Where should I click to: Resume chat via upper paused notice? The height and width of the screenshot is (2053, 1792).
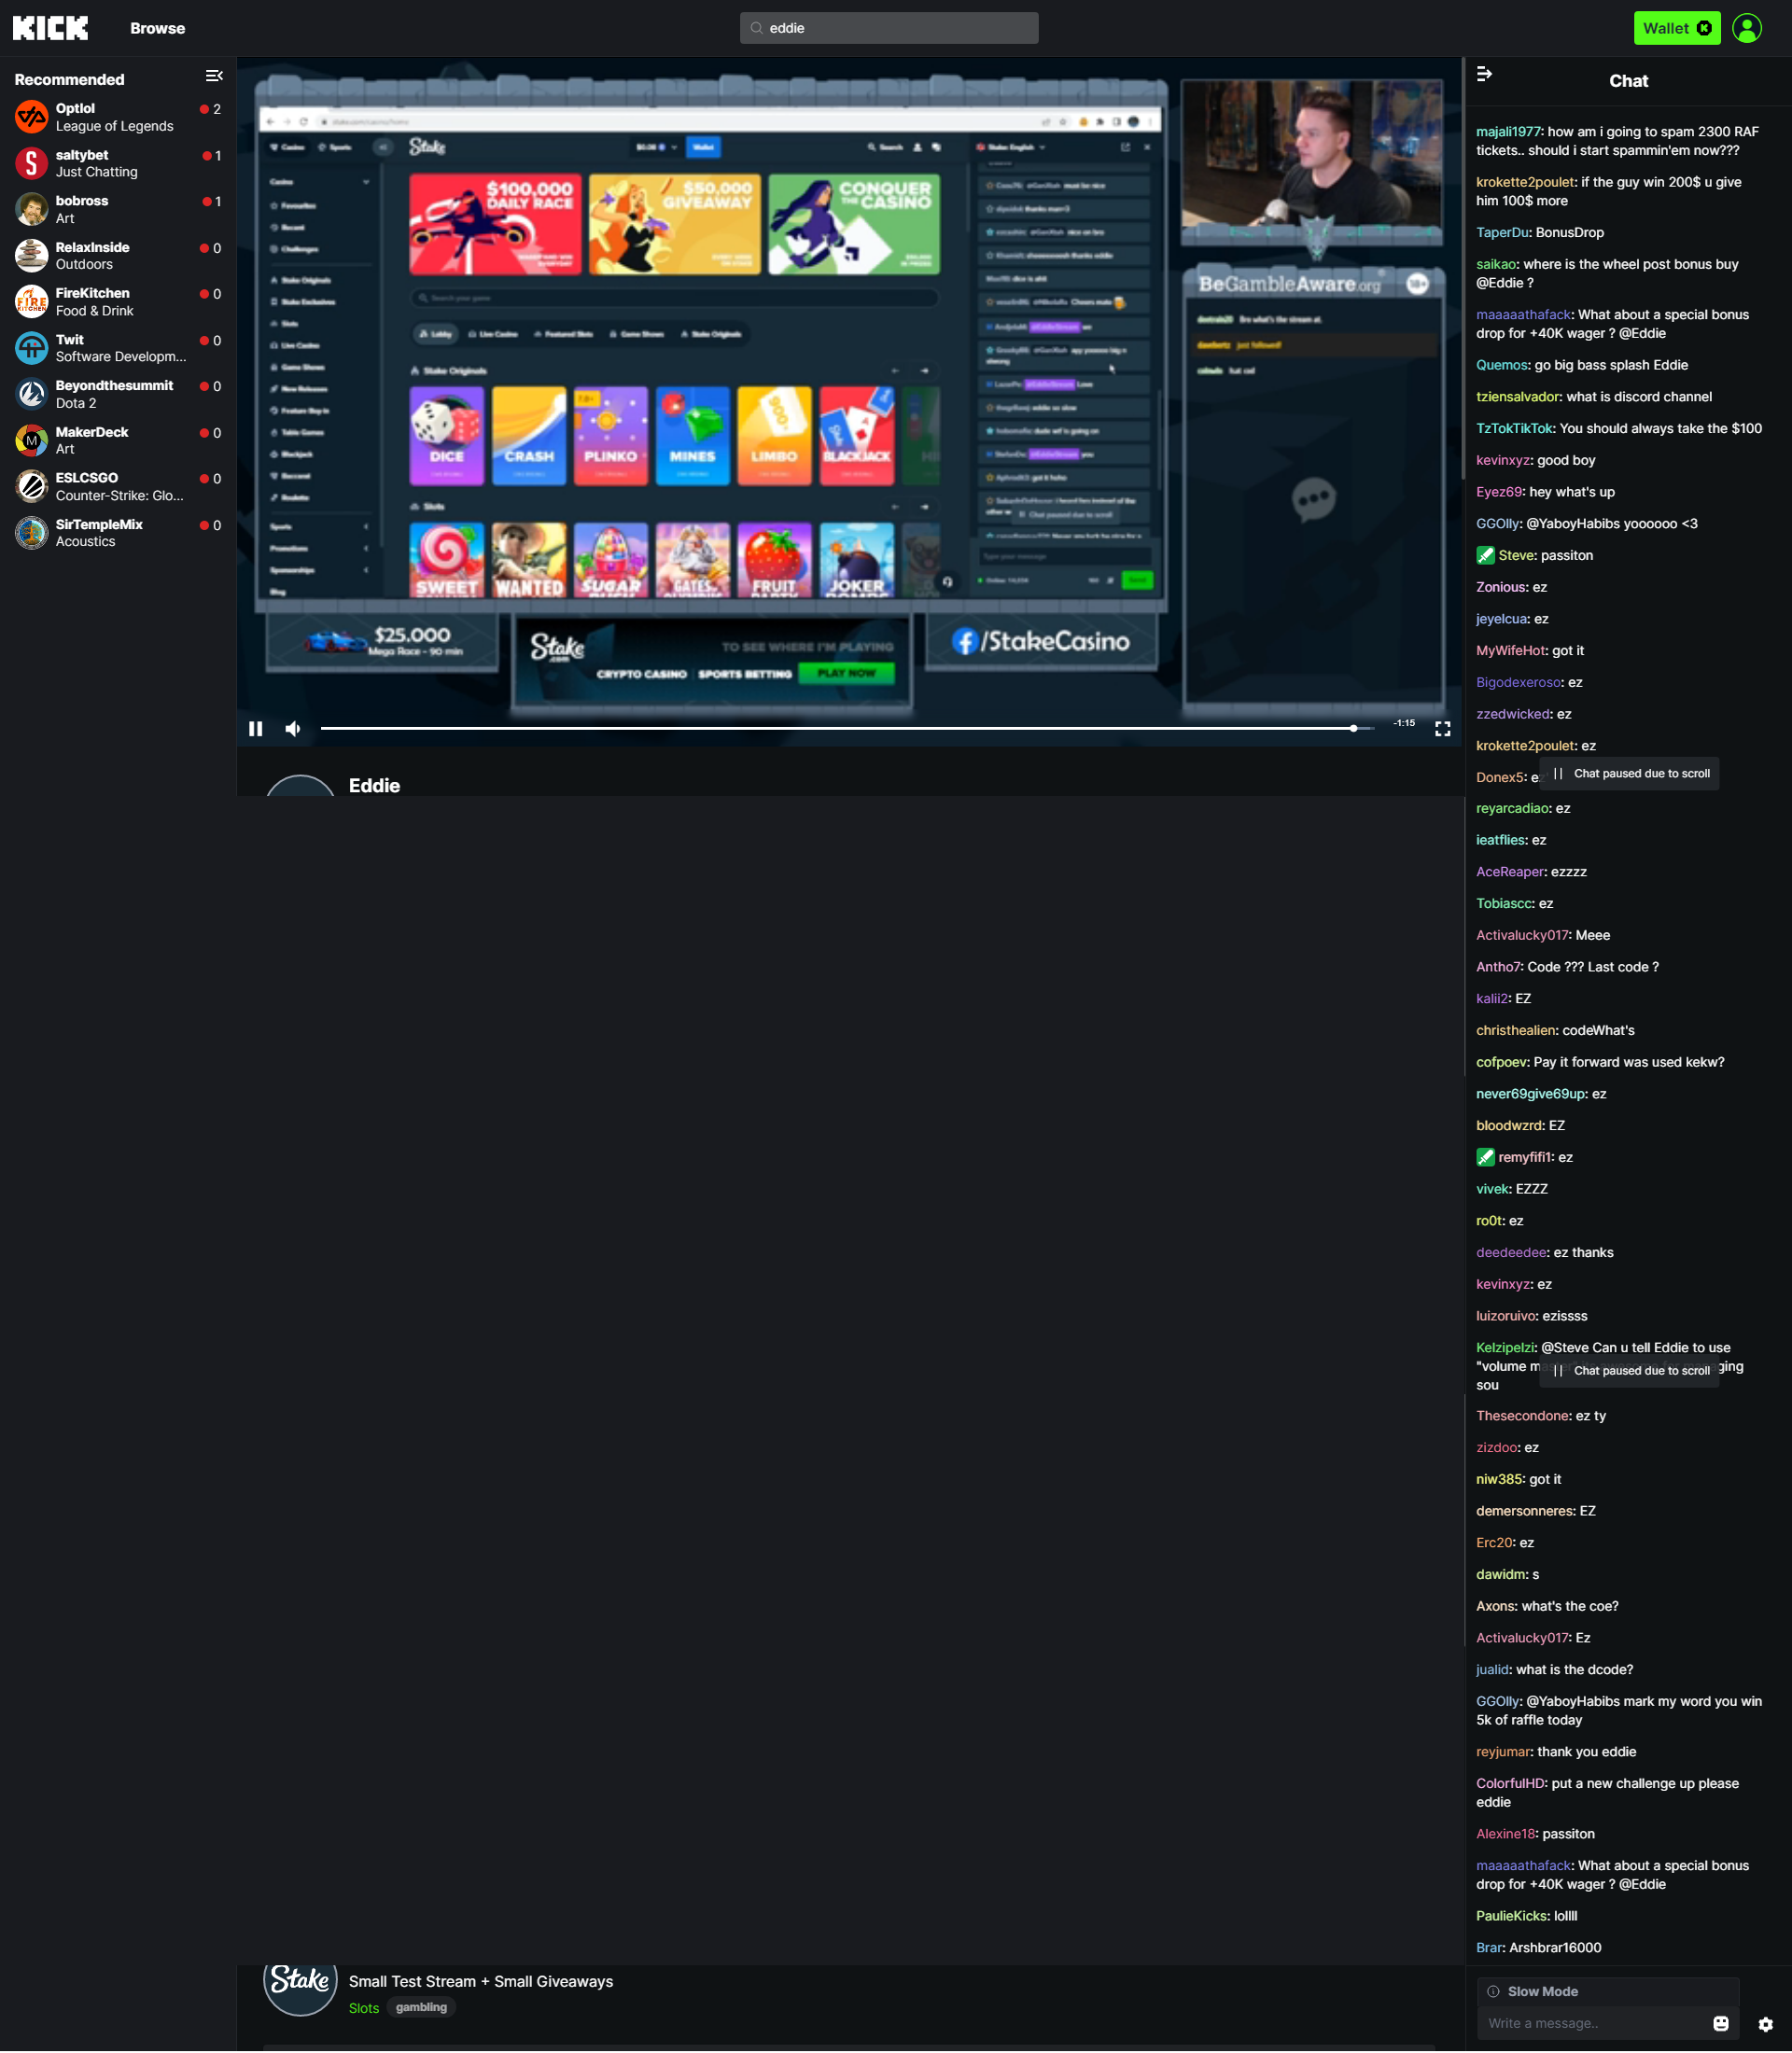pyautogui.click(x=1629, y=773)
